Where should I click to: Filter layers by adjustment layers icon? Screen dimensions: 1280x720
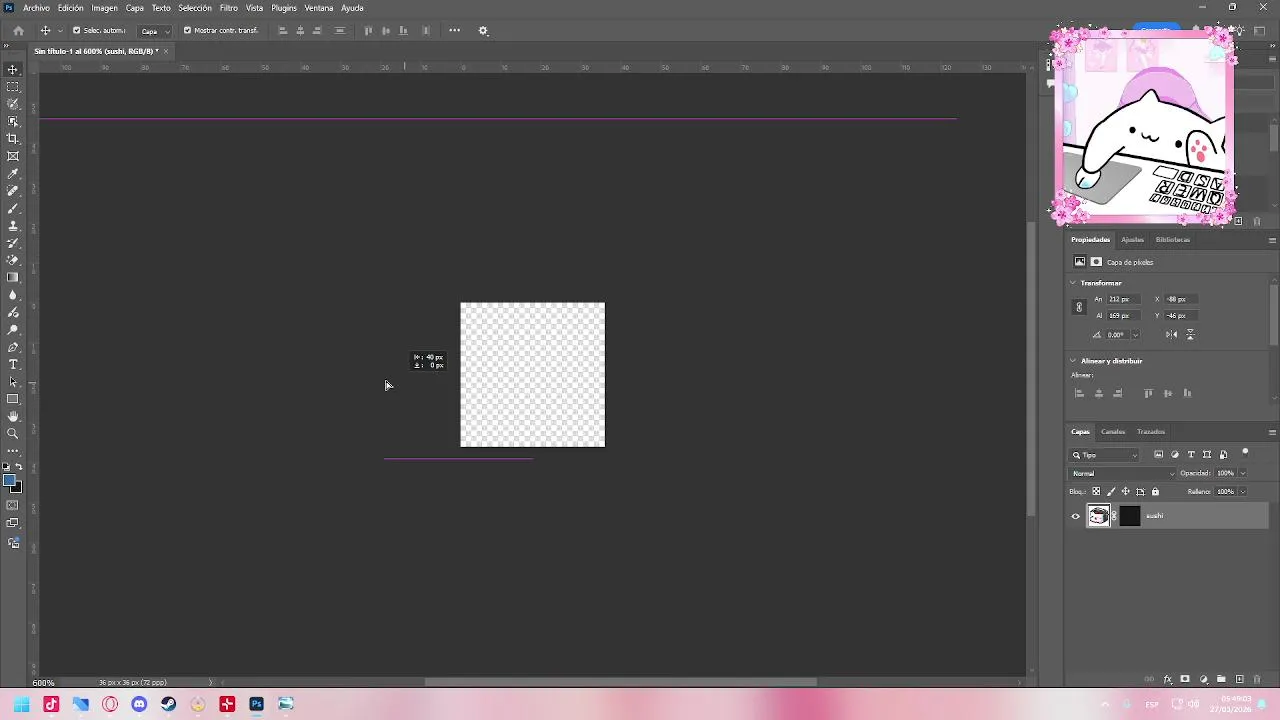pos(1175,455)
